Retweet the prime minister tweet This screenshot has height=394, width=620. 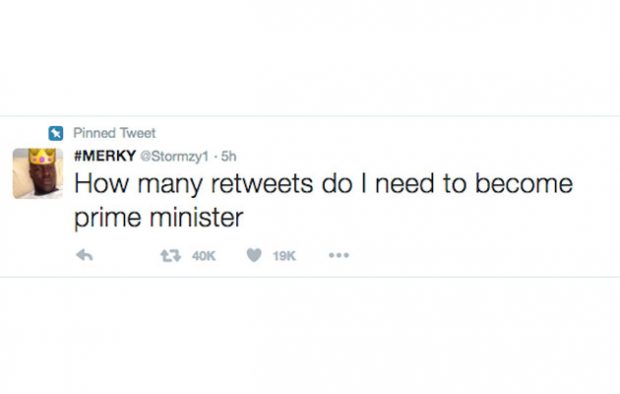pos(170,256)
